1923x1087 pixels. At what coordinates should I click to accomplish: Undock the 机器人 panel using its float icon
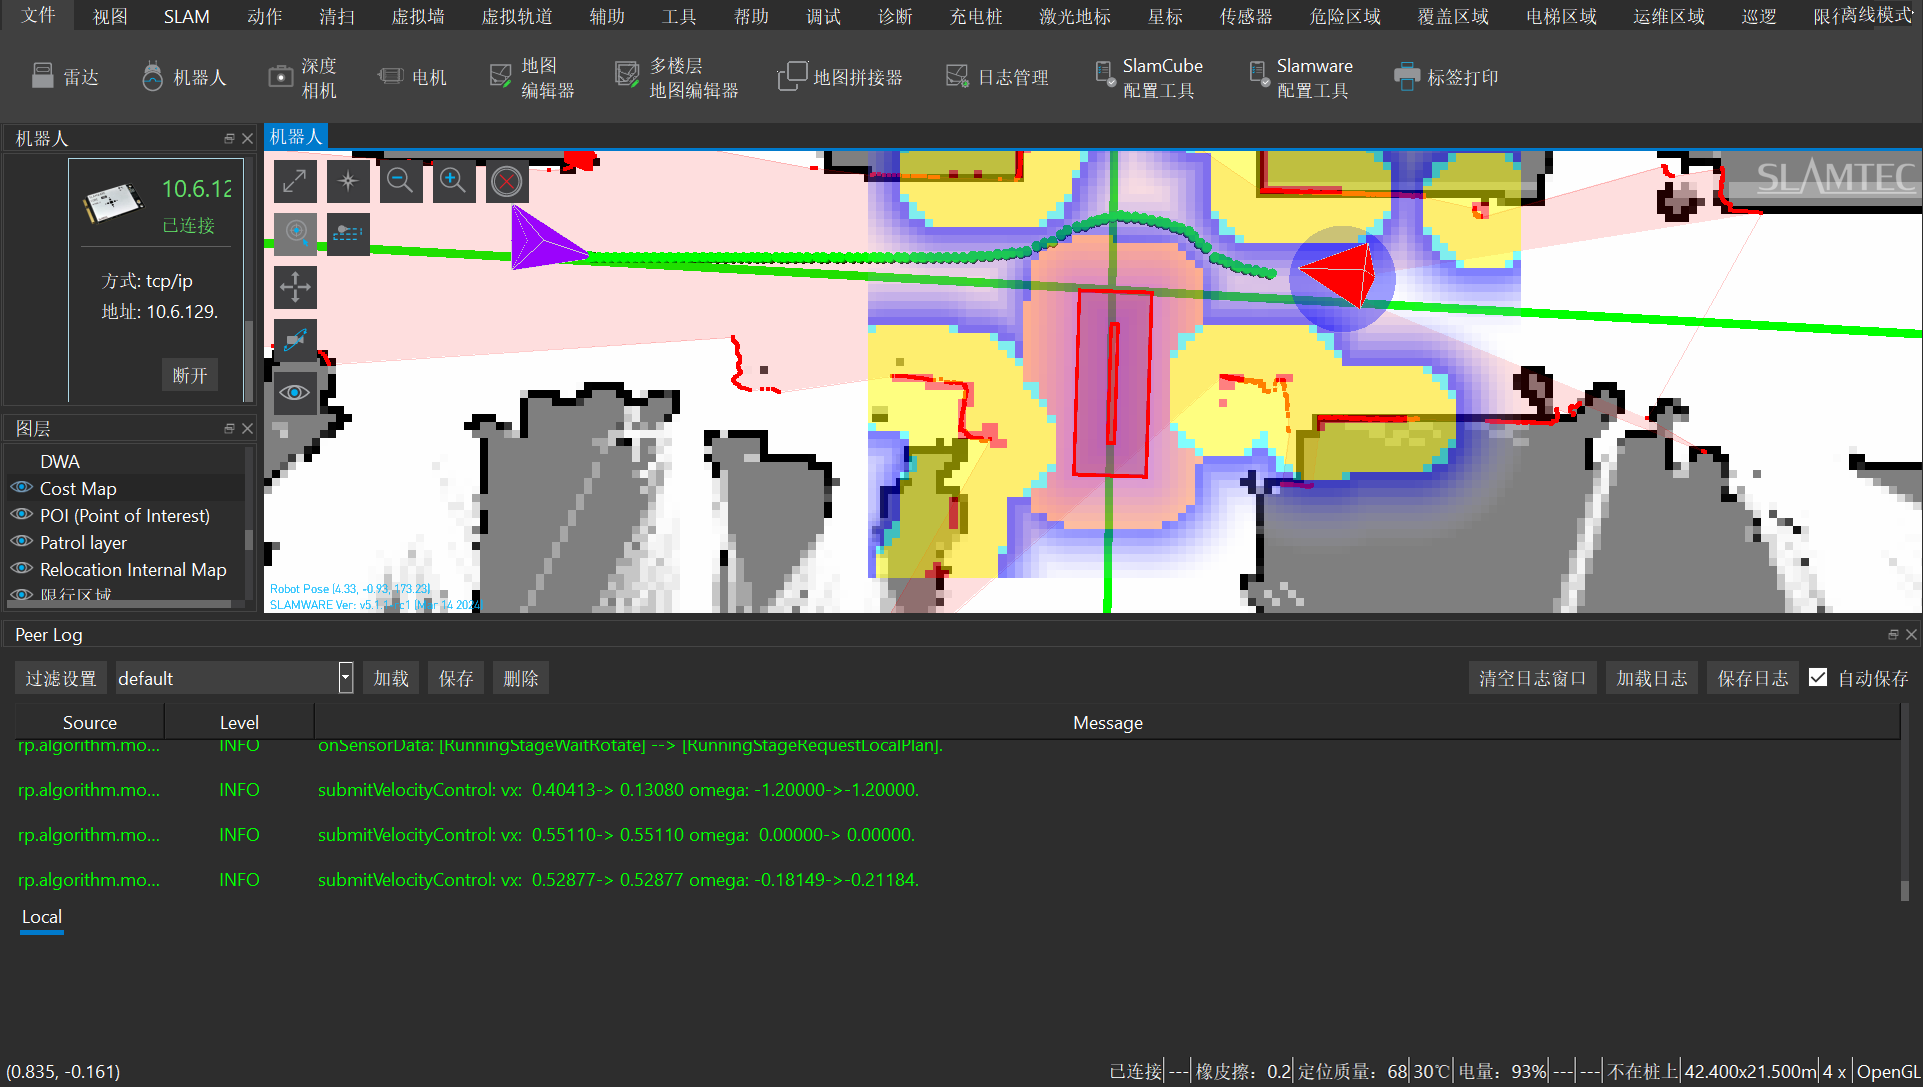tap(229, 138)
